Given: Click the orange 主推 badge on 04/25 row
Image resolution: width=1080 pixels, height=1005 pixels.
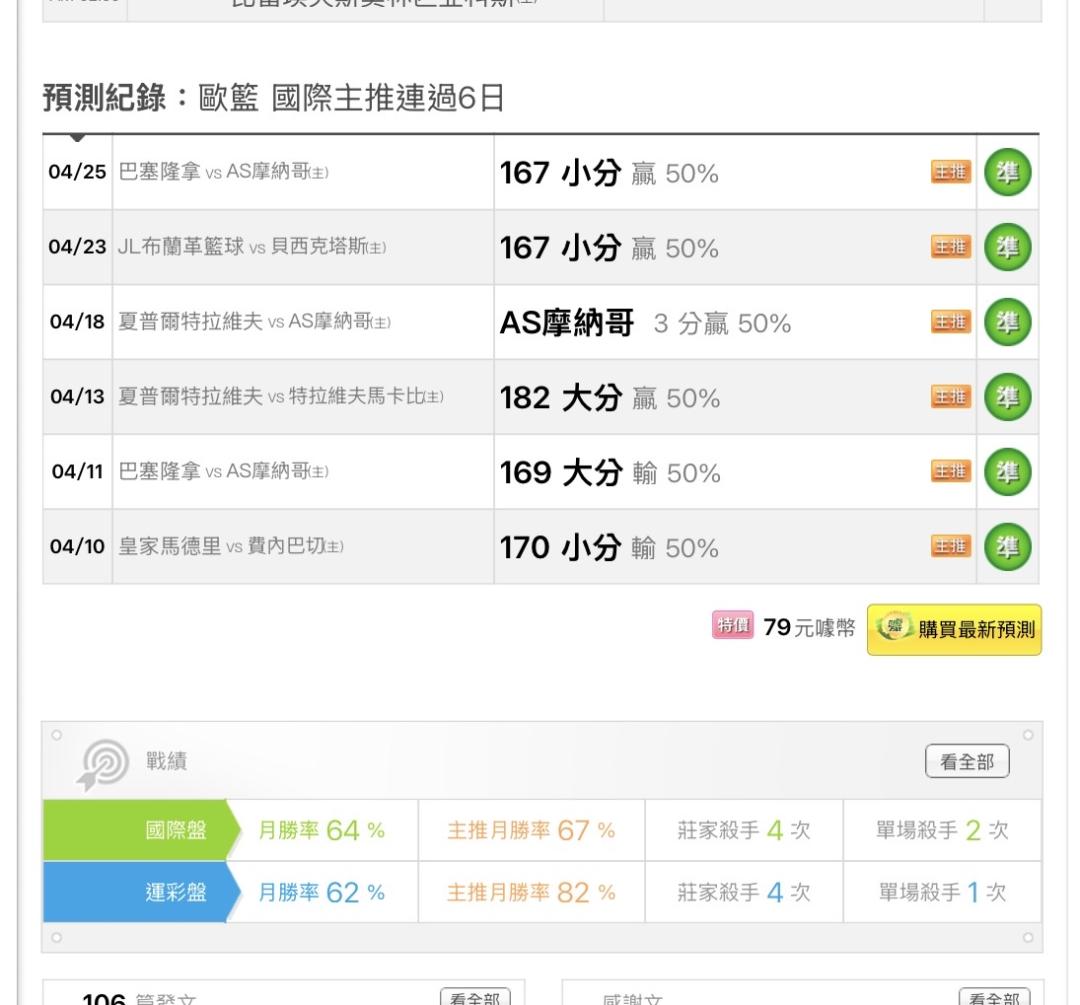Looking at the screenshot, I should [x=950, y=173].
